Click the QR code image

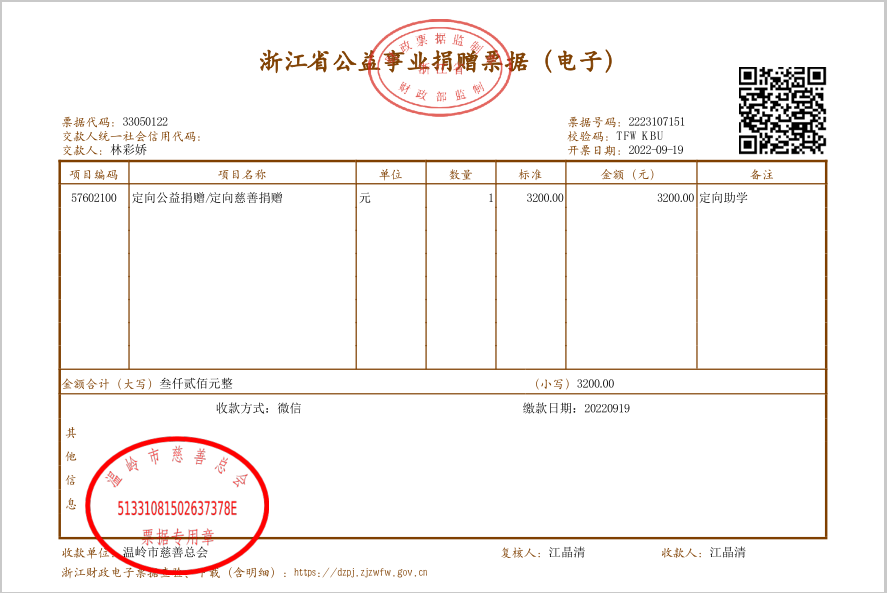click(782, 110)
